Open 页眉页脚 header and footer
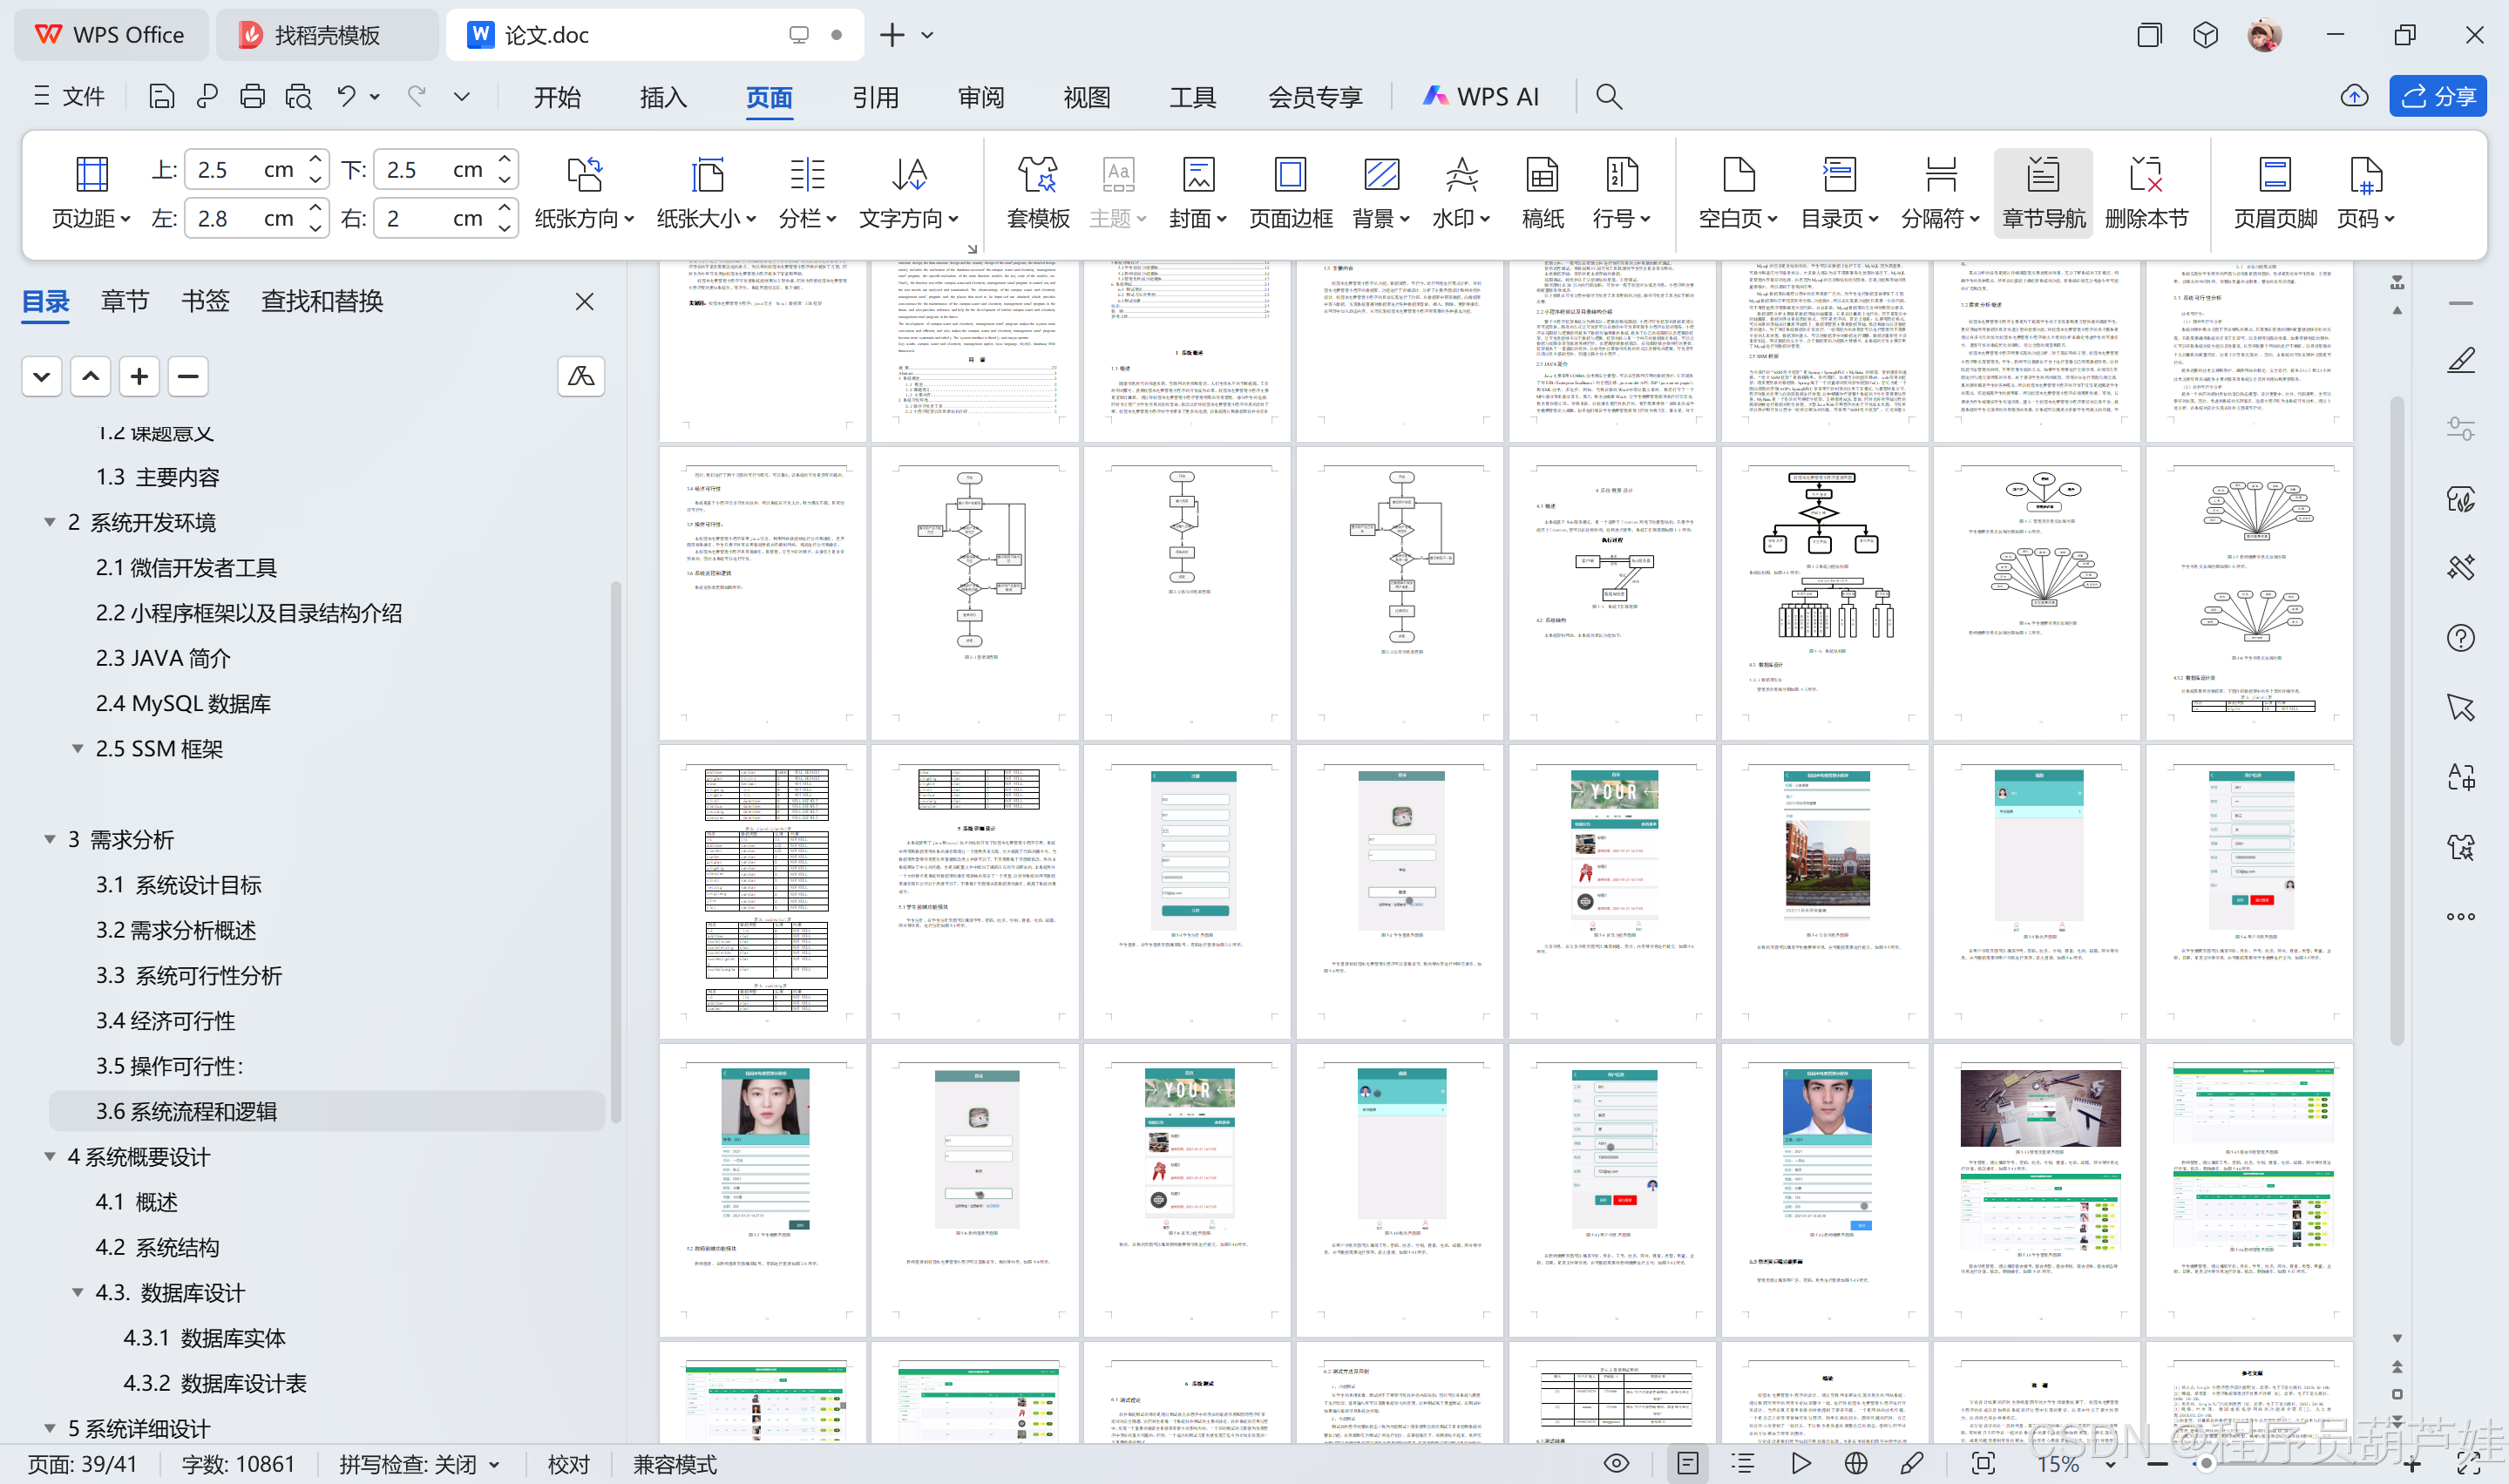The image size is (2509, 1484). coord(2275,194)
